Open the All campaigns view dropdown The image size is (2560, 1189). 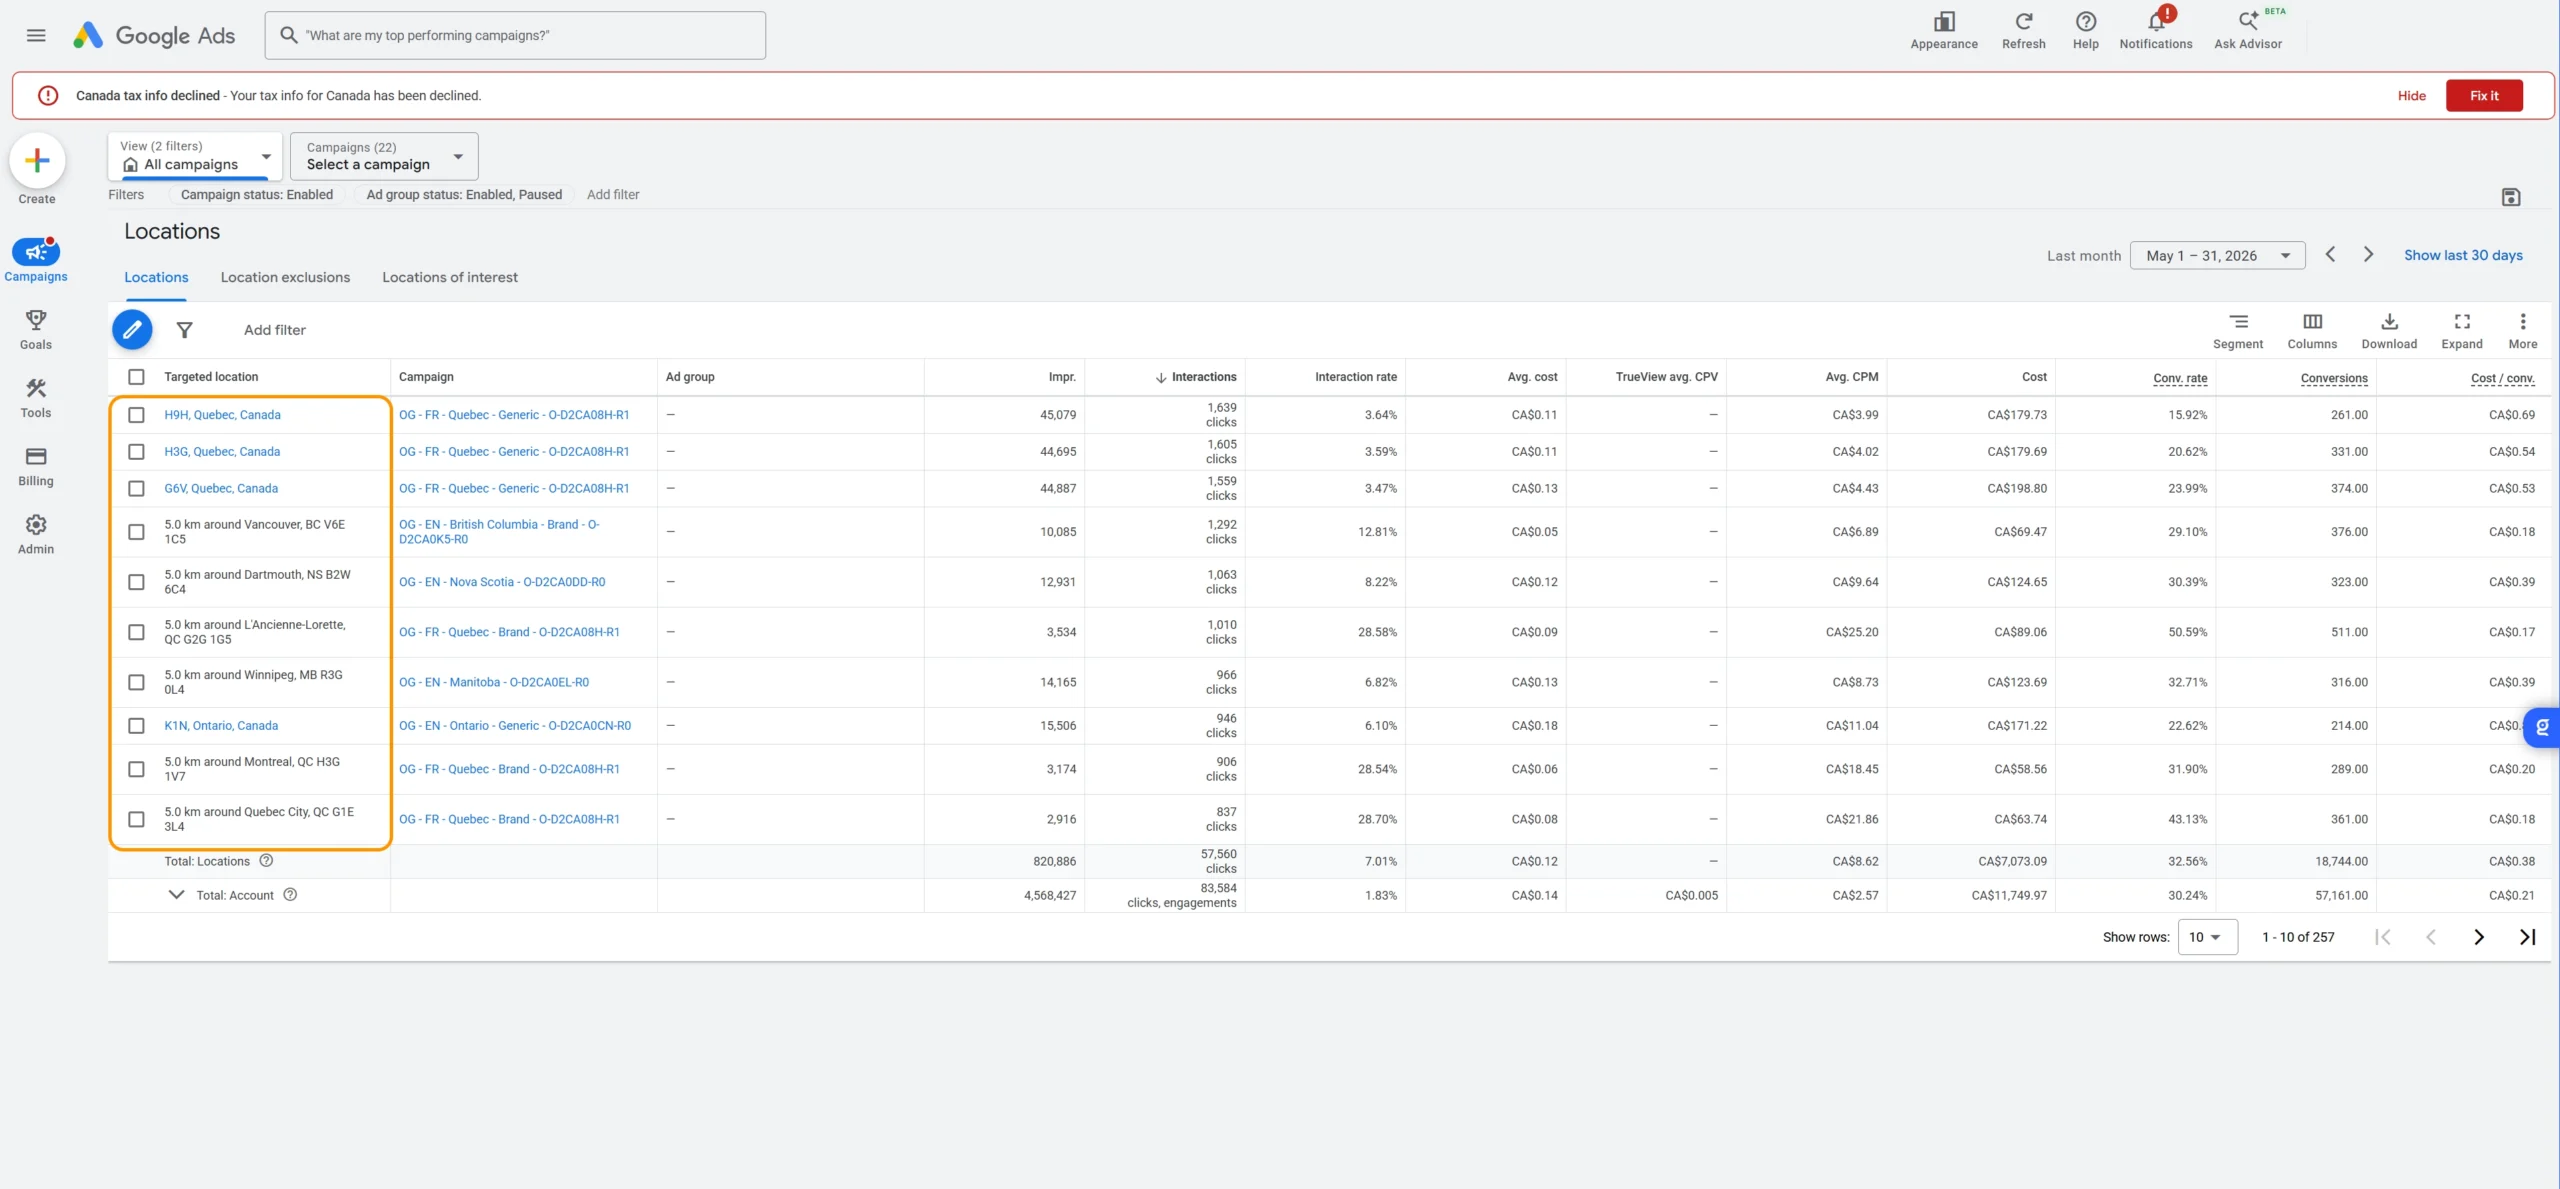tap(195, 156)
